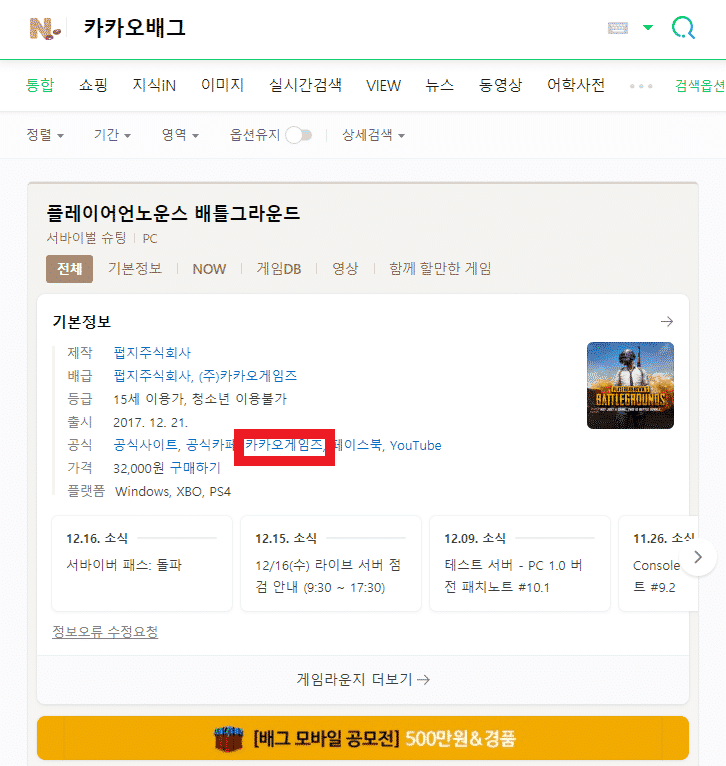
Task: Go to the 이미지 tab
Action: tap(222, 85)
